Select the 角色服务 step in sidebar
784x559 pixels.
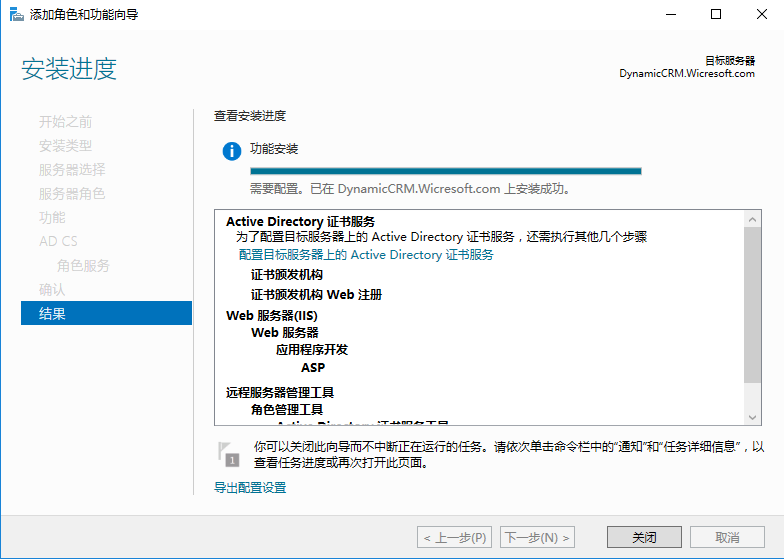pos(83,266)
